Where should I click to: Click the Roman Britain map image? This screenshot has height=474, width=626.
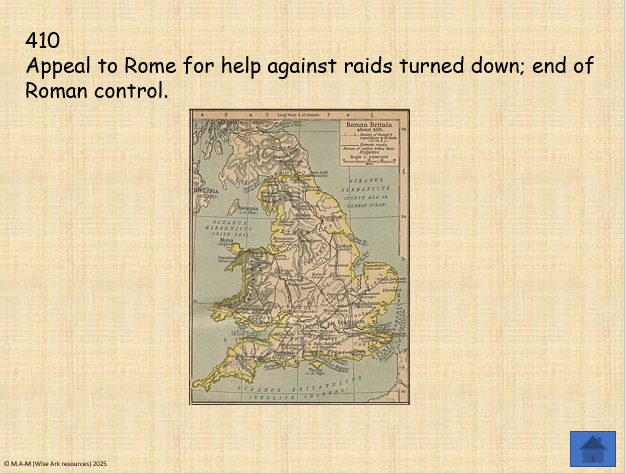299,256
